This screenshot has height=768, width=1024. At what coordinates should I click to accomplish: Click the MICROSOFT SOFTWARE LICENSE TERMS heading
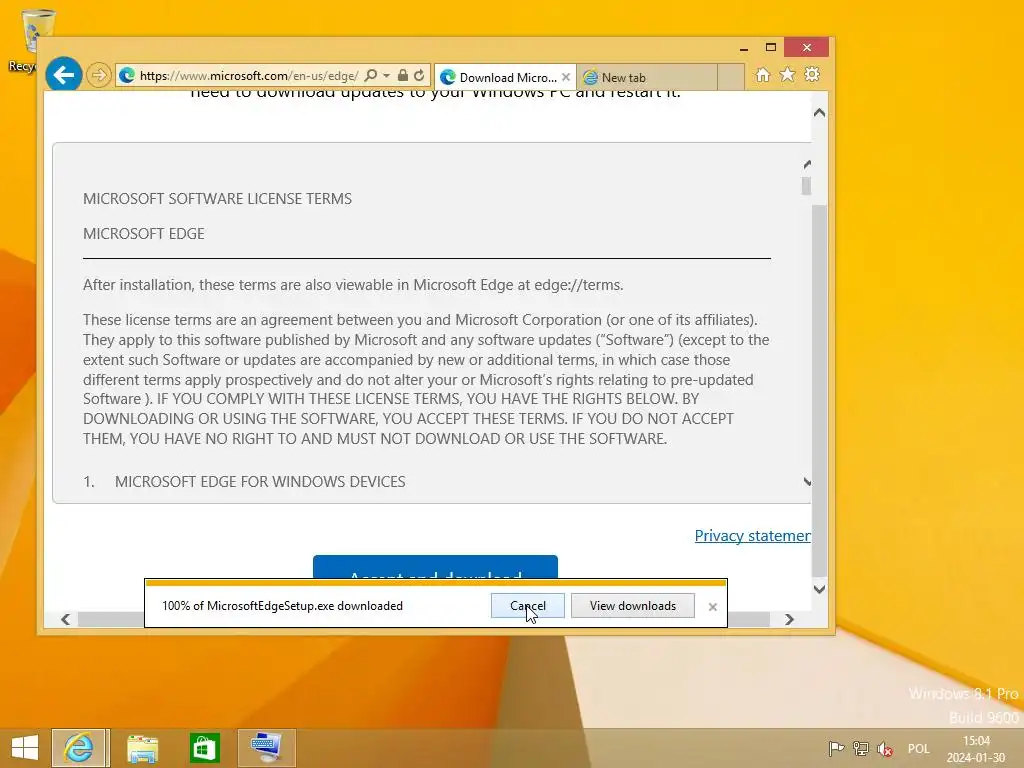[x=217, y=199]
